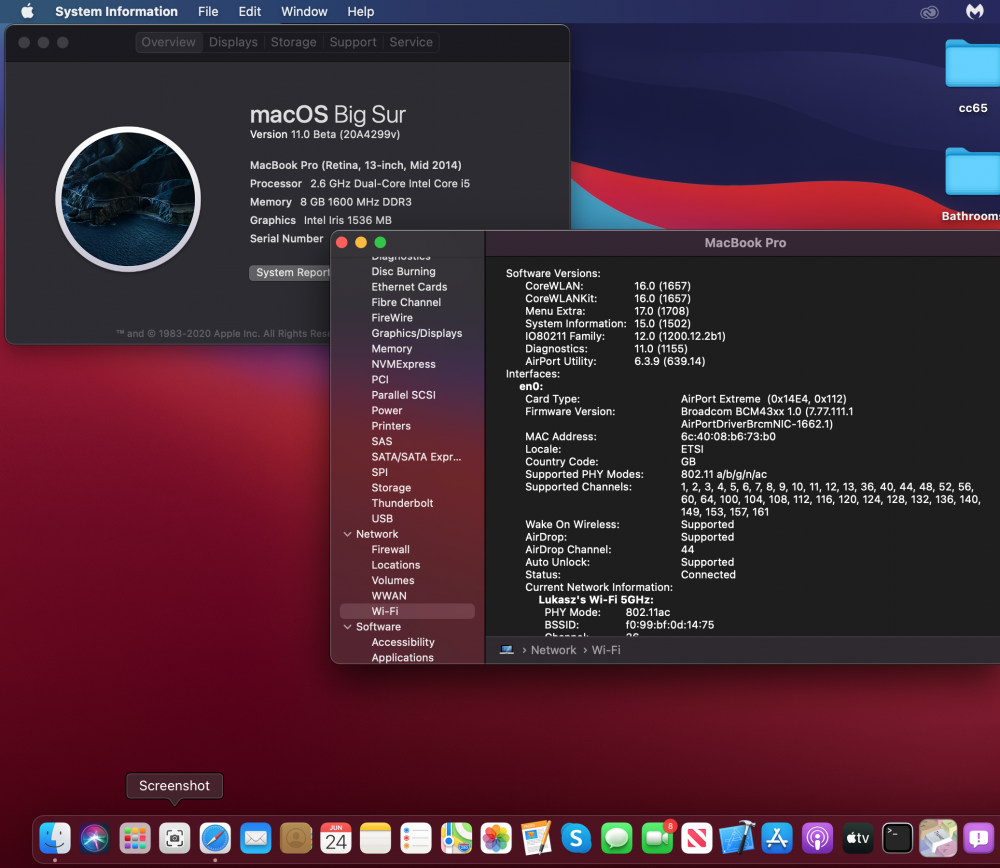
Task: Open the File menu
Action: point(208,11)
